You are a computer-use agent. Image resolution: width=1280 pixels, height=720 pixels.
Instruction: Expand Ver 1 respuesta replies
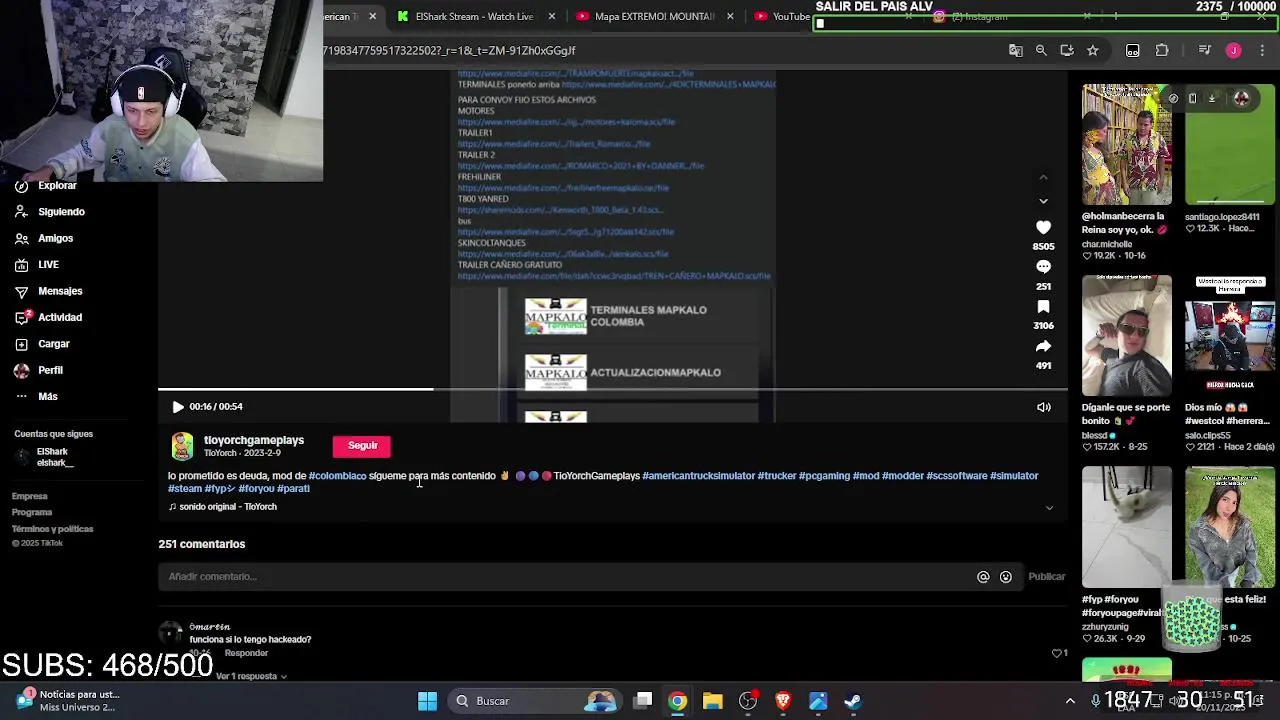pyautogui.click(x=251, y=677)
